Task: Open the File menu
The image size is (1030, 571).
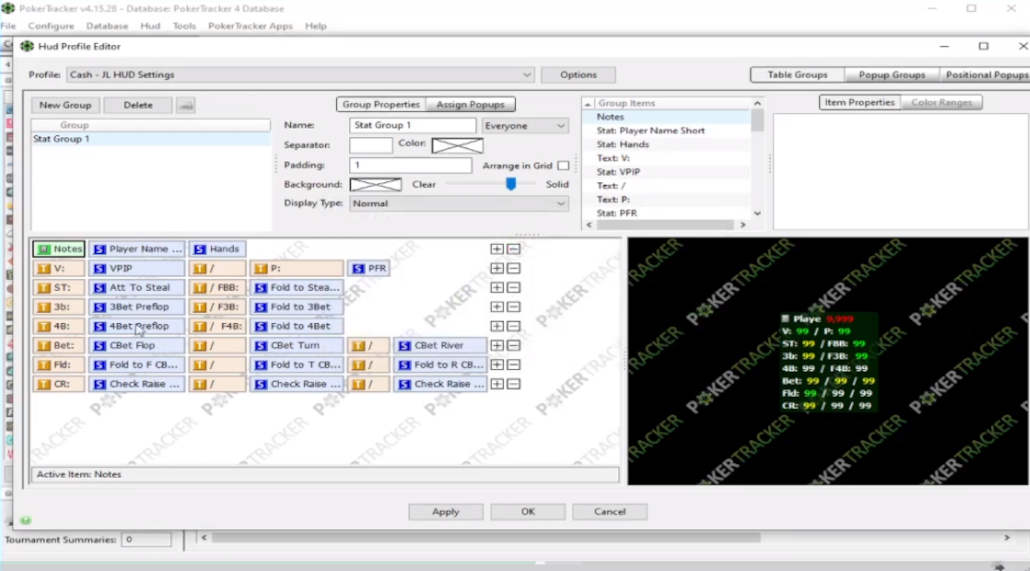Action: point(8,26)
